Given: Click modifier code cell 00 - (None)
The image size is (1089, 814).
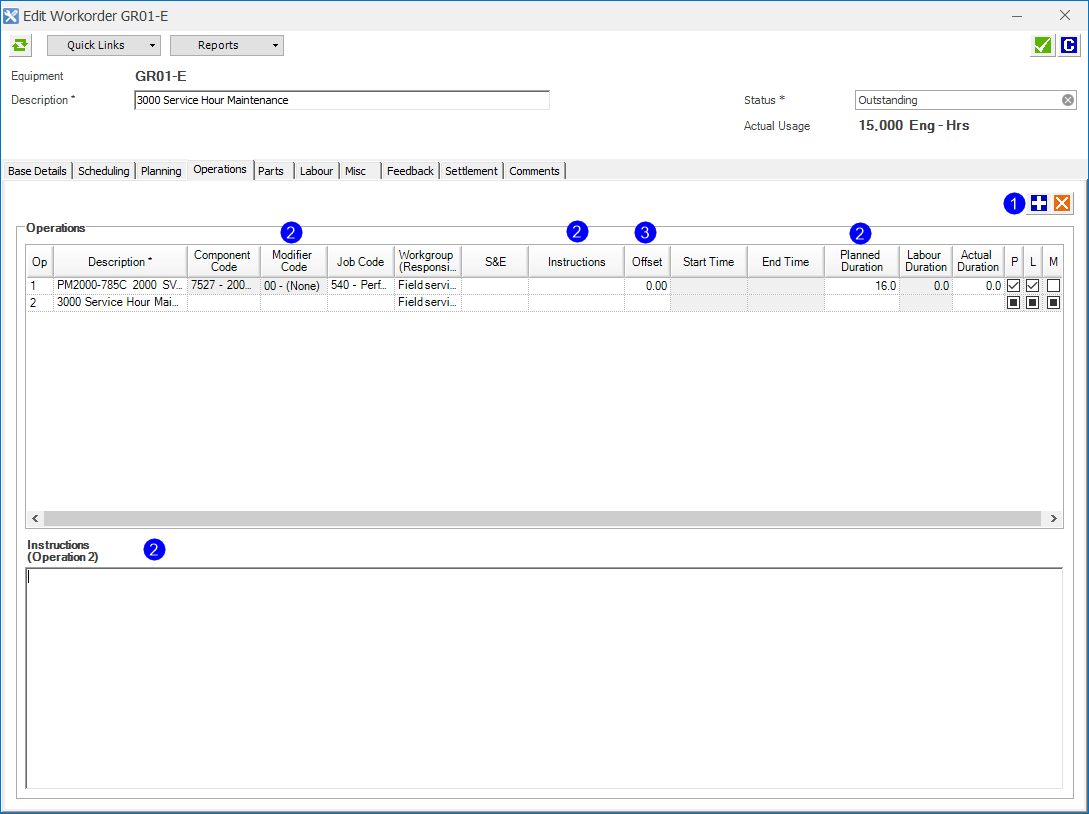Looking at the screenshot, I should (x=293, y=285).
